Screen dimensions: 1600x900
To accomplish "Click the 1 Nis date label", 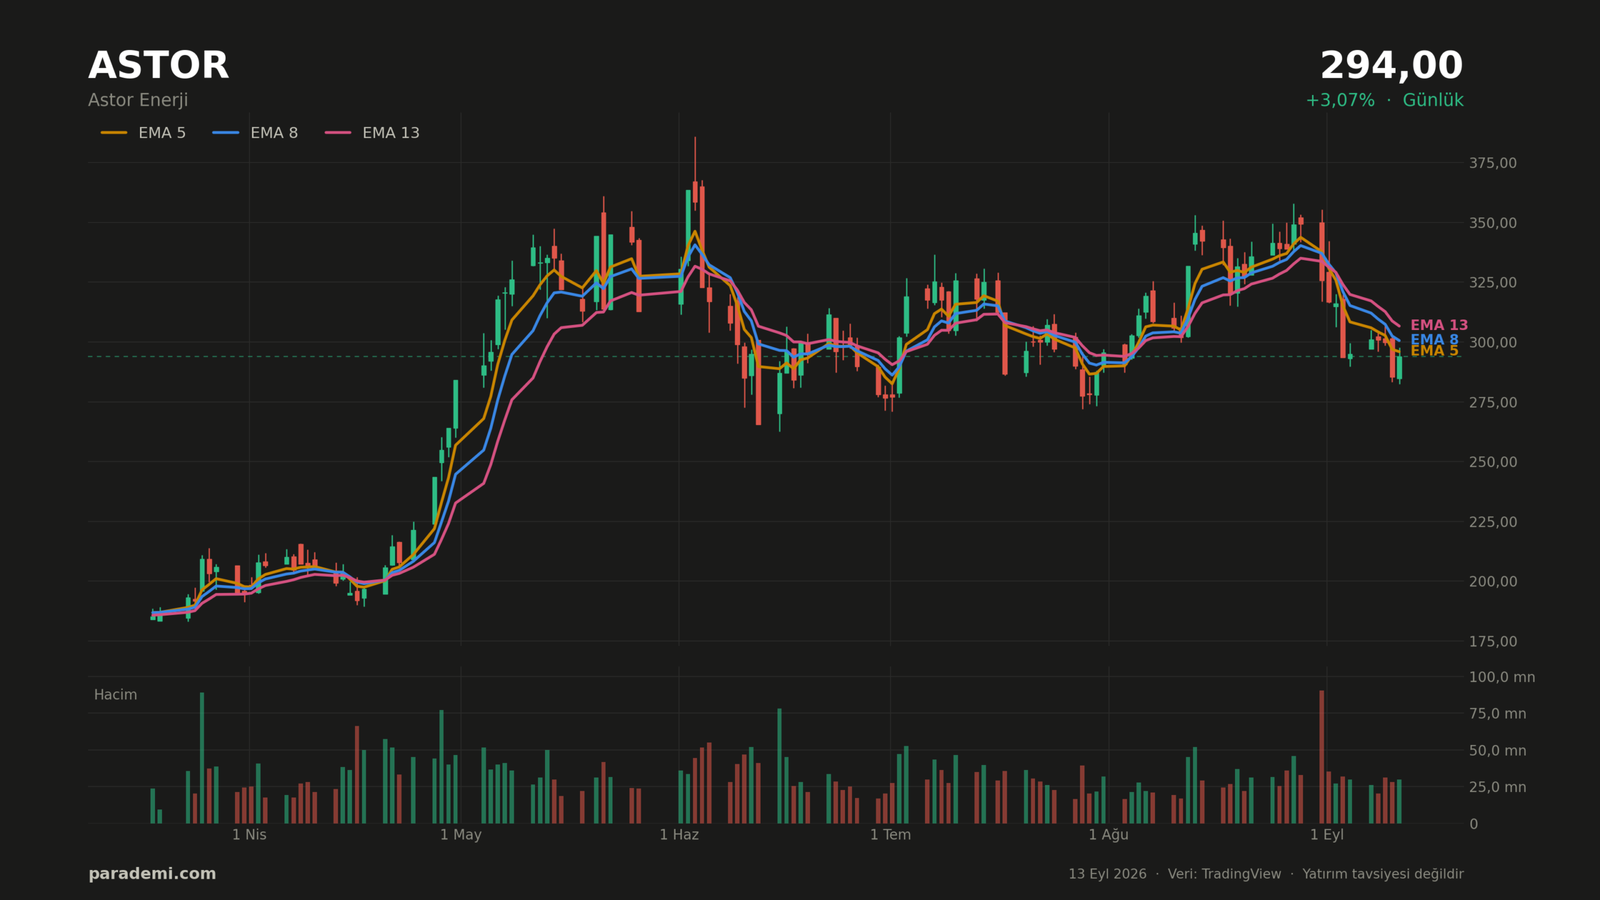I will (x=249, y=835).
